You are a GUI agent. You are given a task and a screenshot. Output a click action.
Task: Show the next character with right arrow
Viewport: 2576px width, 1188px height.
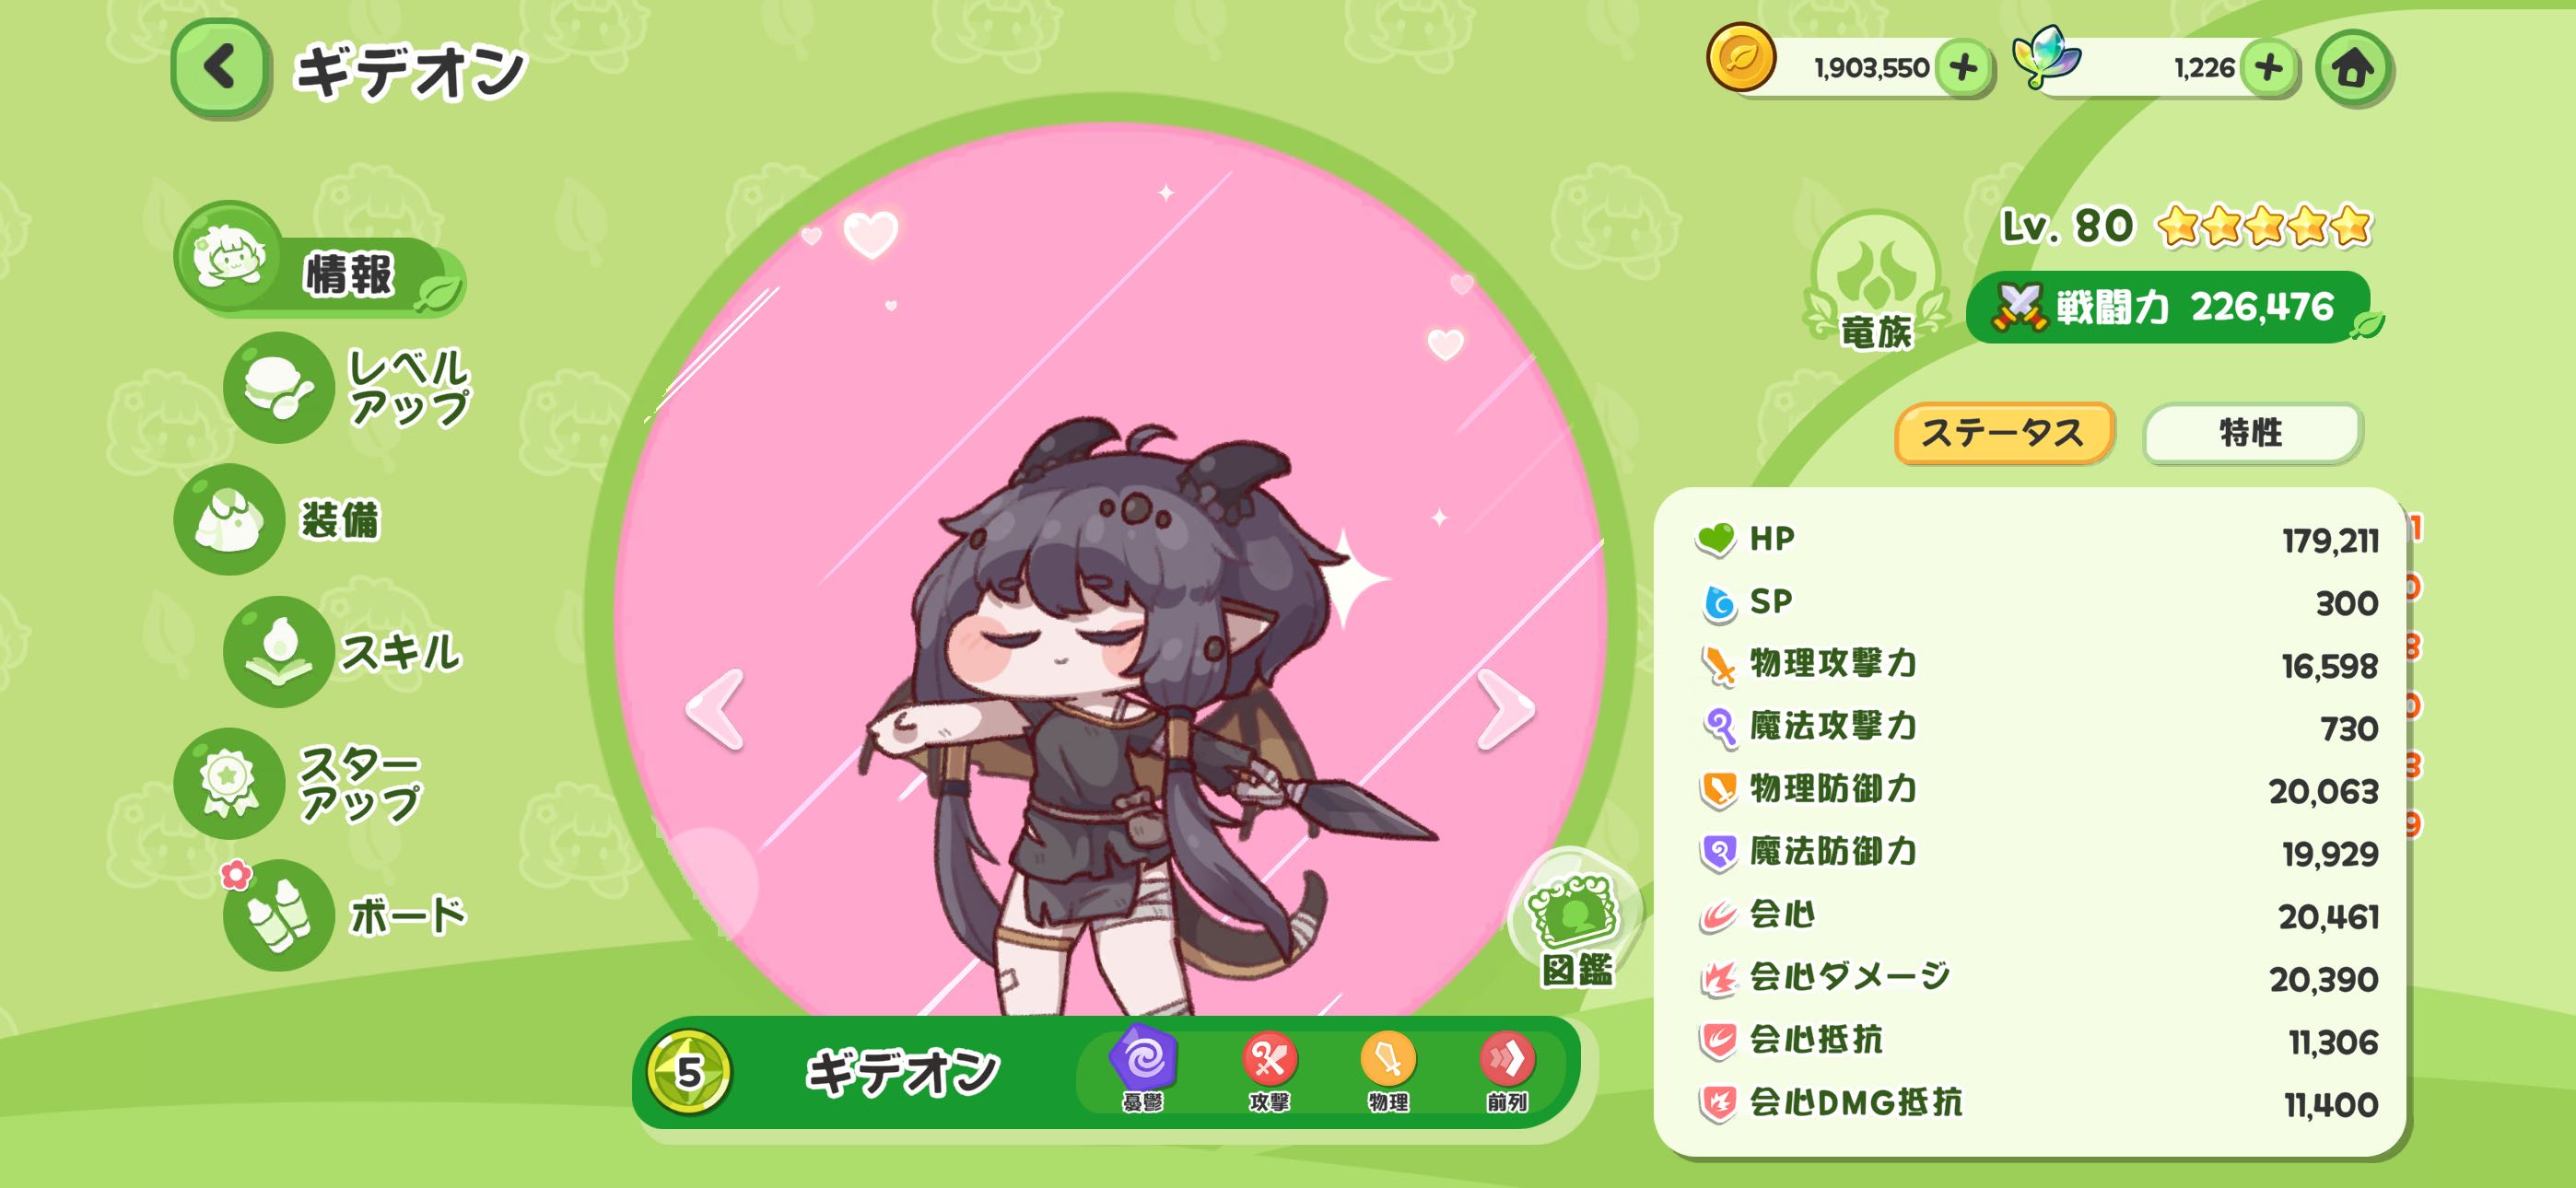pos(1506,710)
